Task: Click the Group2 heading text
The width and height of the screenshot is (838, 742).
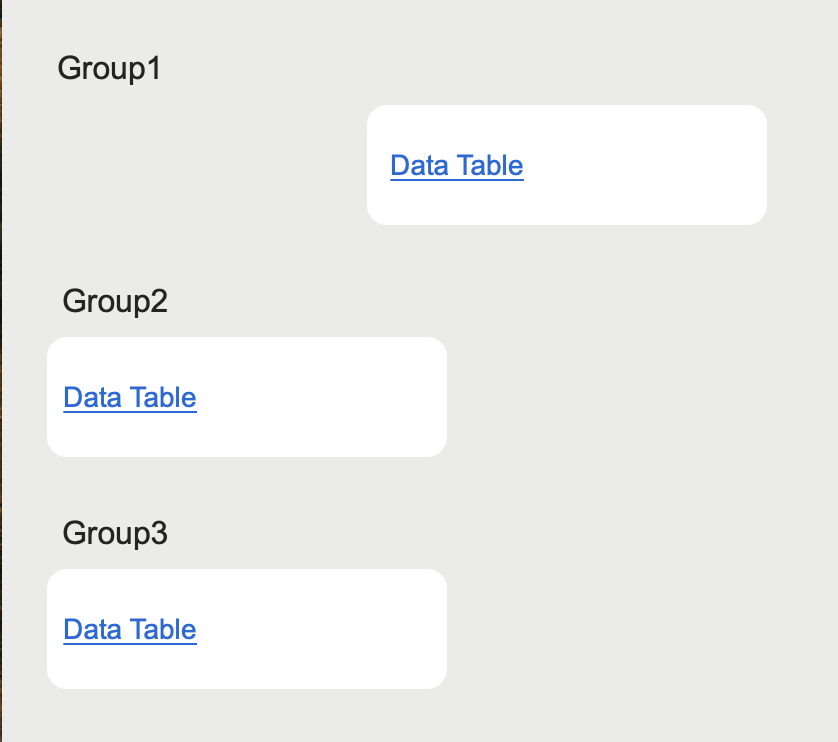Action: [x=115, y=300]
